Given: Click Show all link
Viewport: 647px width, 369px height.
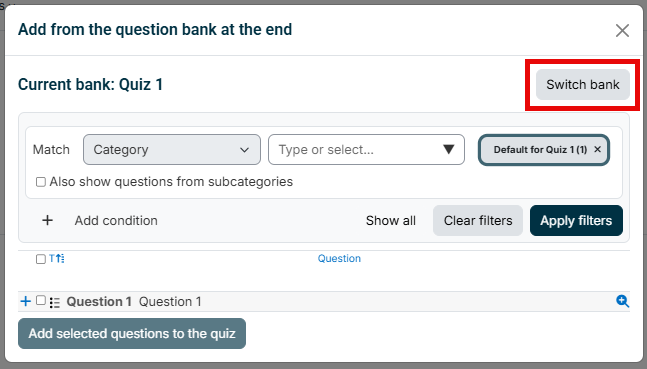Looking at the screenshot, I should (x=390, y=220).
